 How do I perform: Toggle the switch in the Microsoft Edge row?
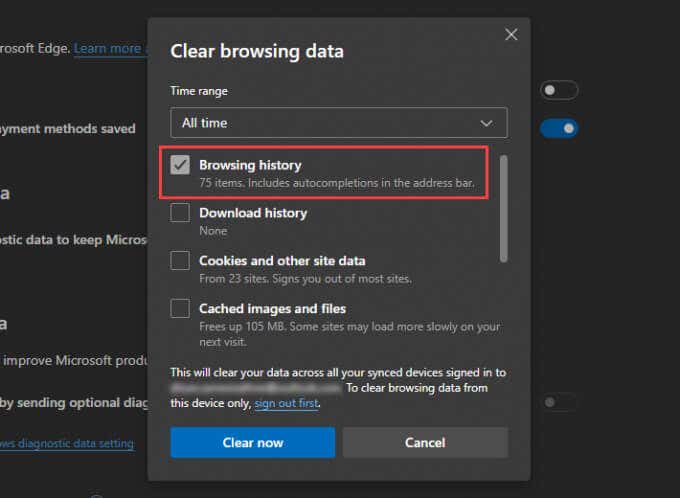coord(559,90)
